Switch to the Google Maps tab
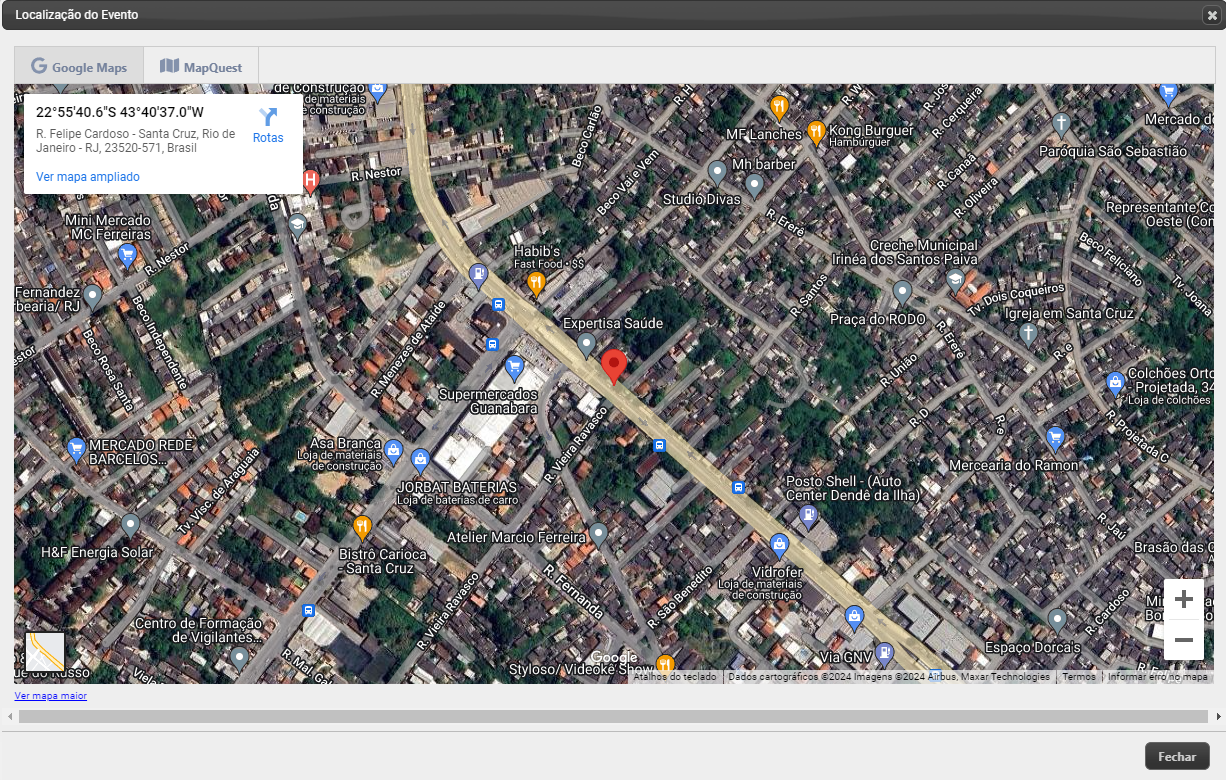 [x=79, y=66]
